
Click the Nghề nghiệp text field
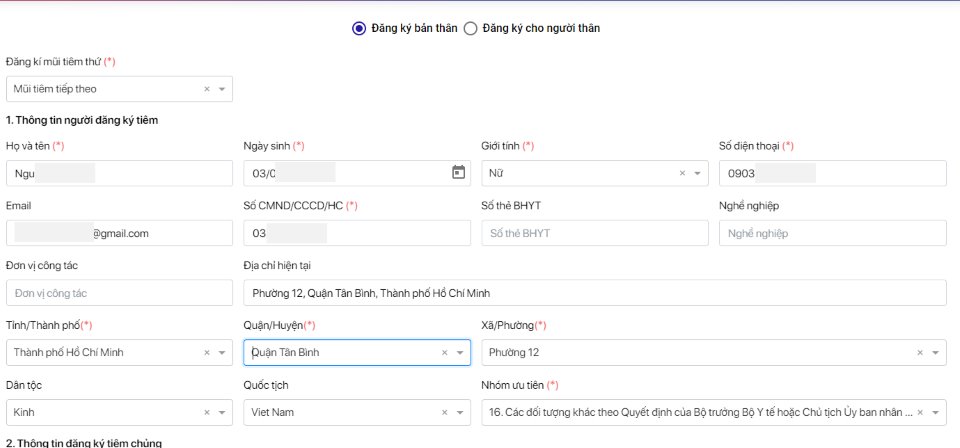point(832,233)
